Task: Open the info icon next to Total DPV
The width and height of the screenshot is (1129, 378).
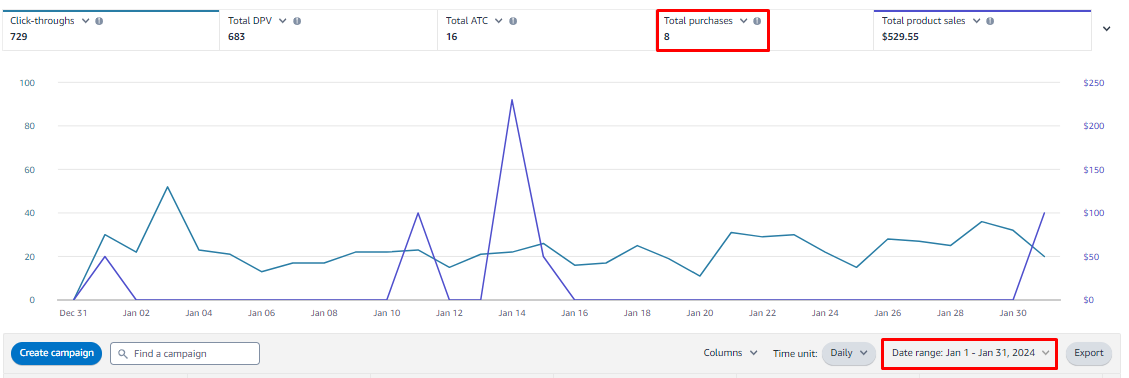Action: [297, 21]
